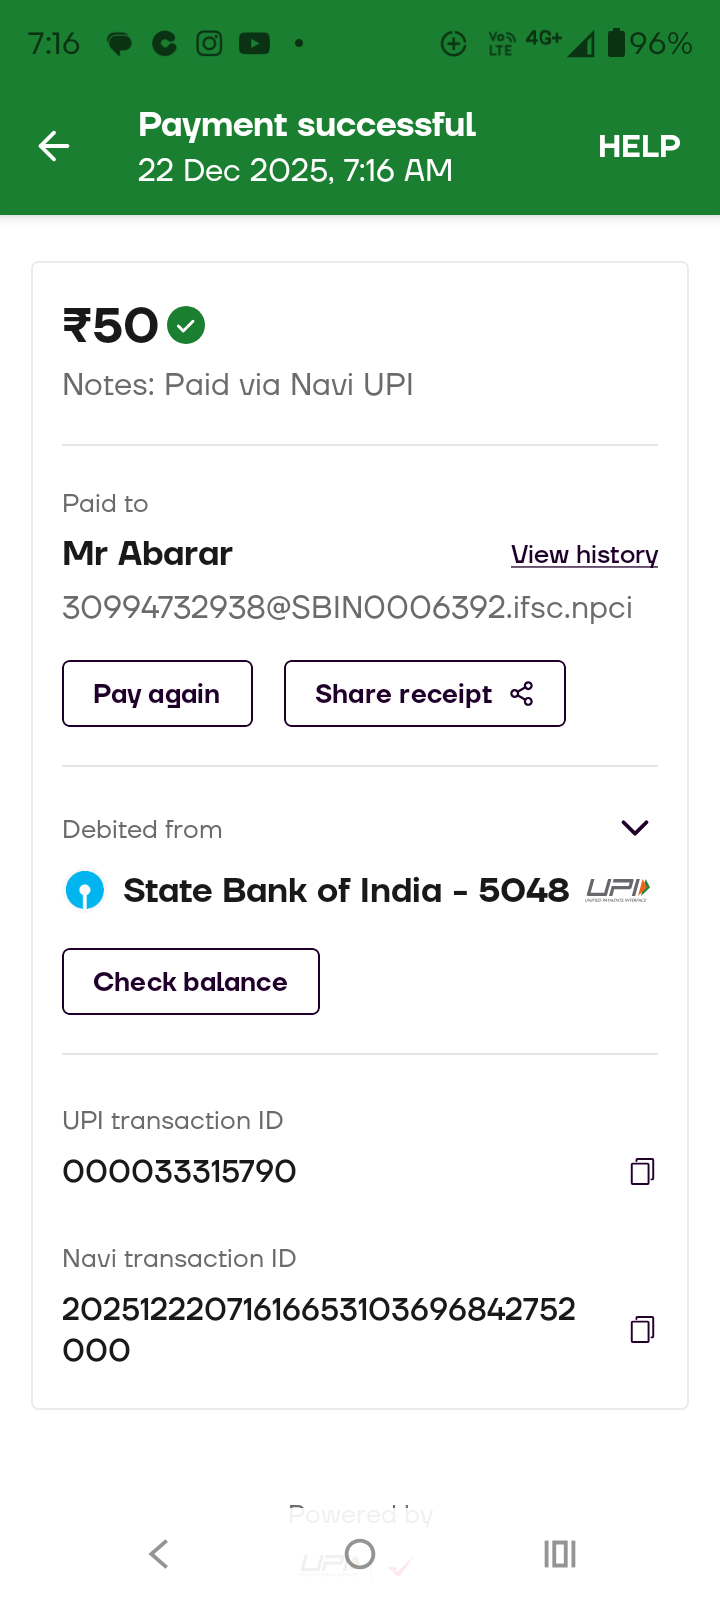Viewport: 720px width, 1600px height.
Task: Expand the Debited from details chevron
Action: coord(635,828)
